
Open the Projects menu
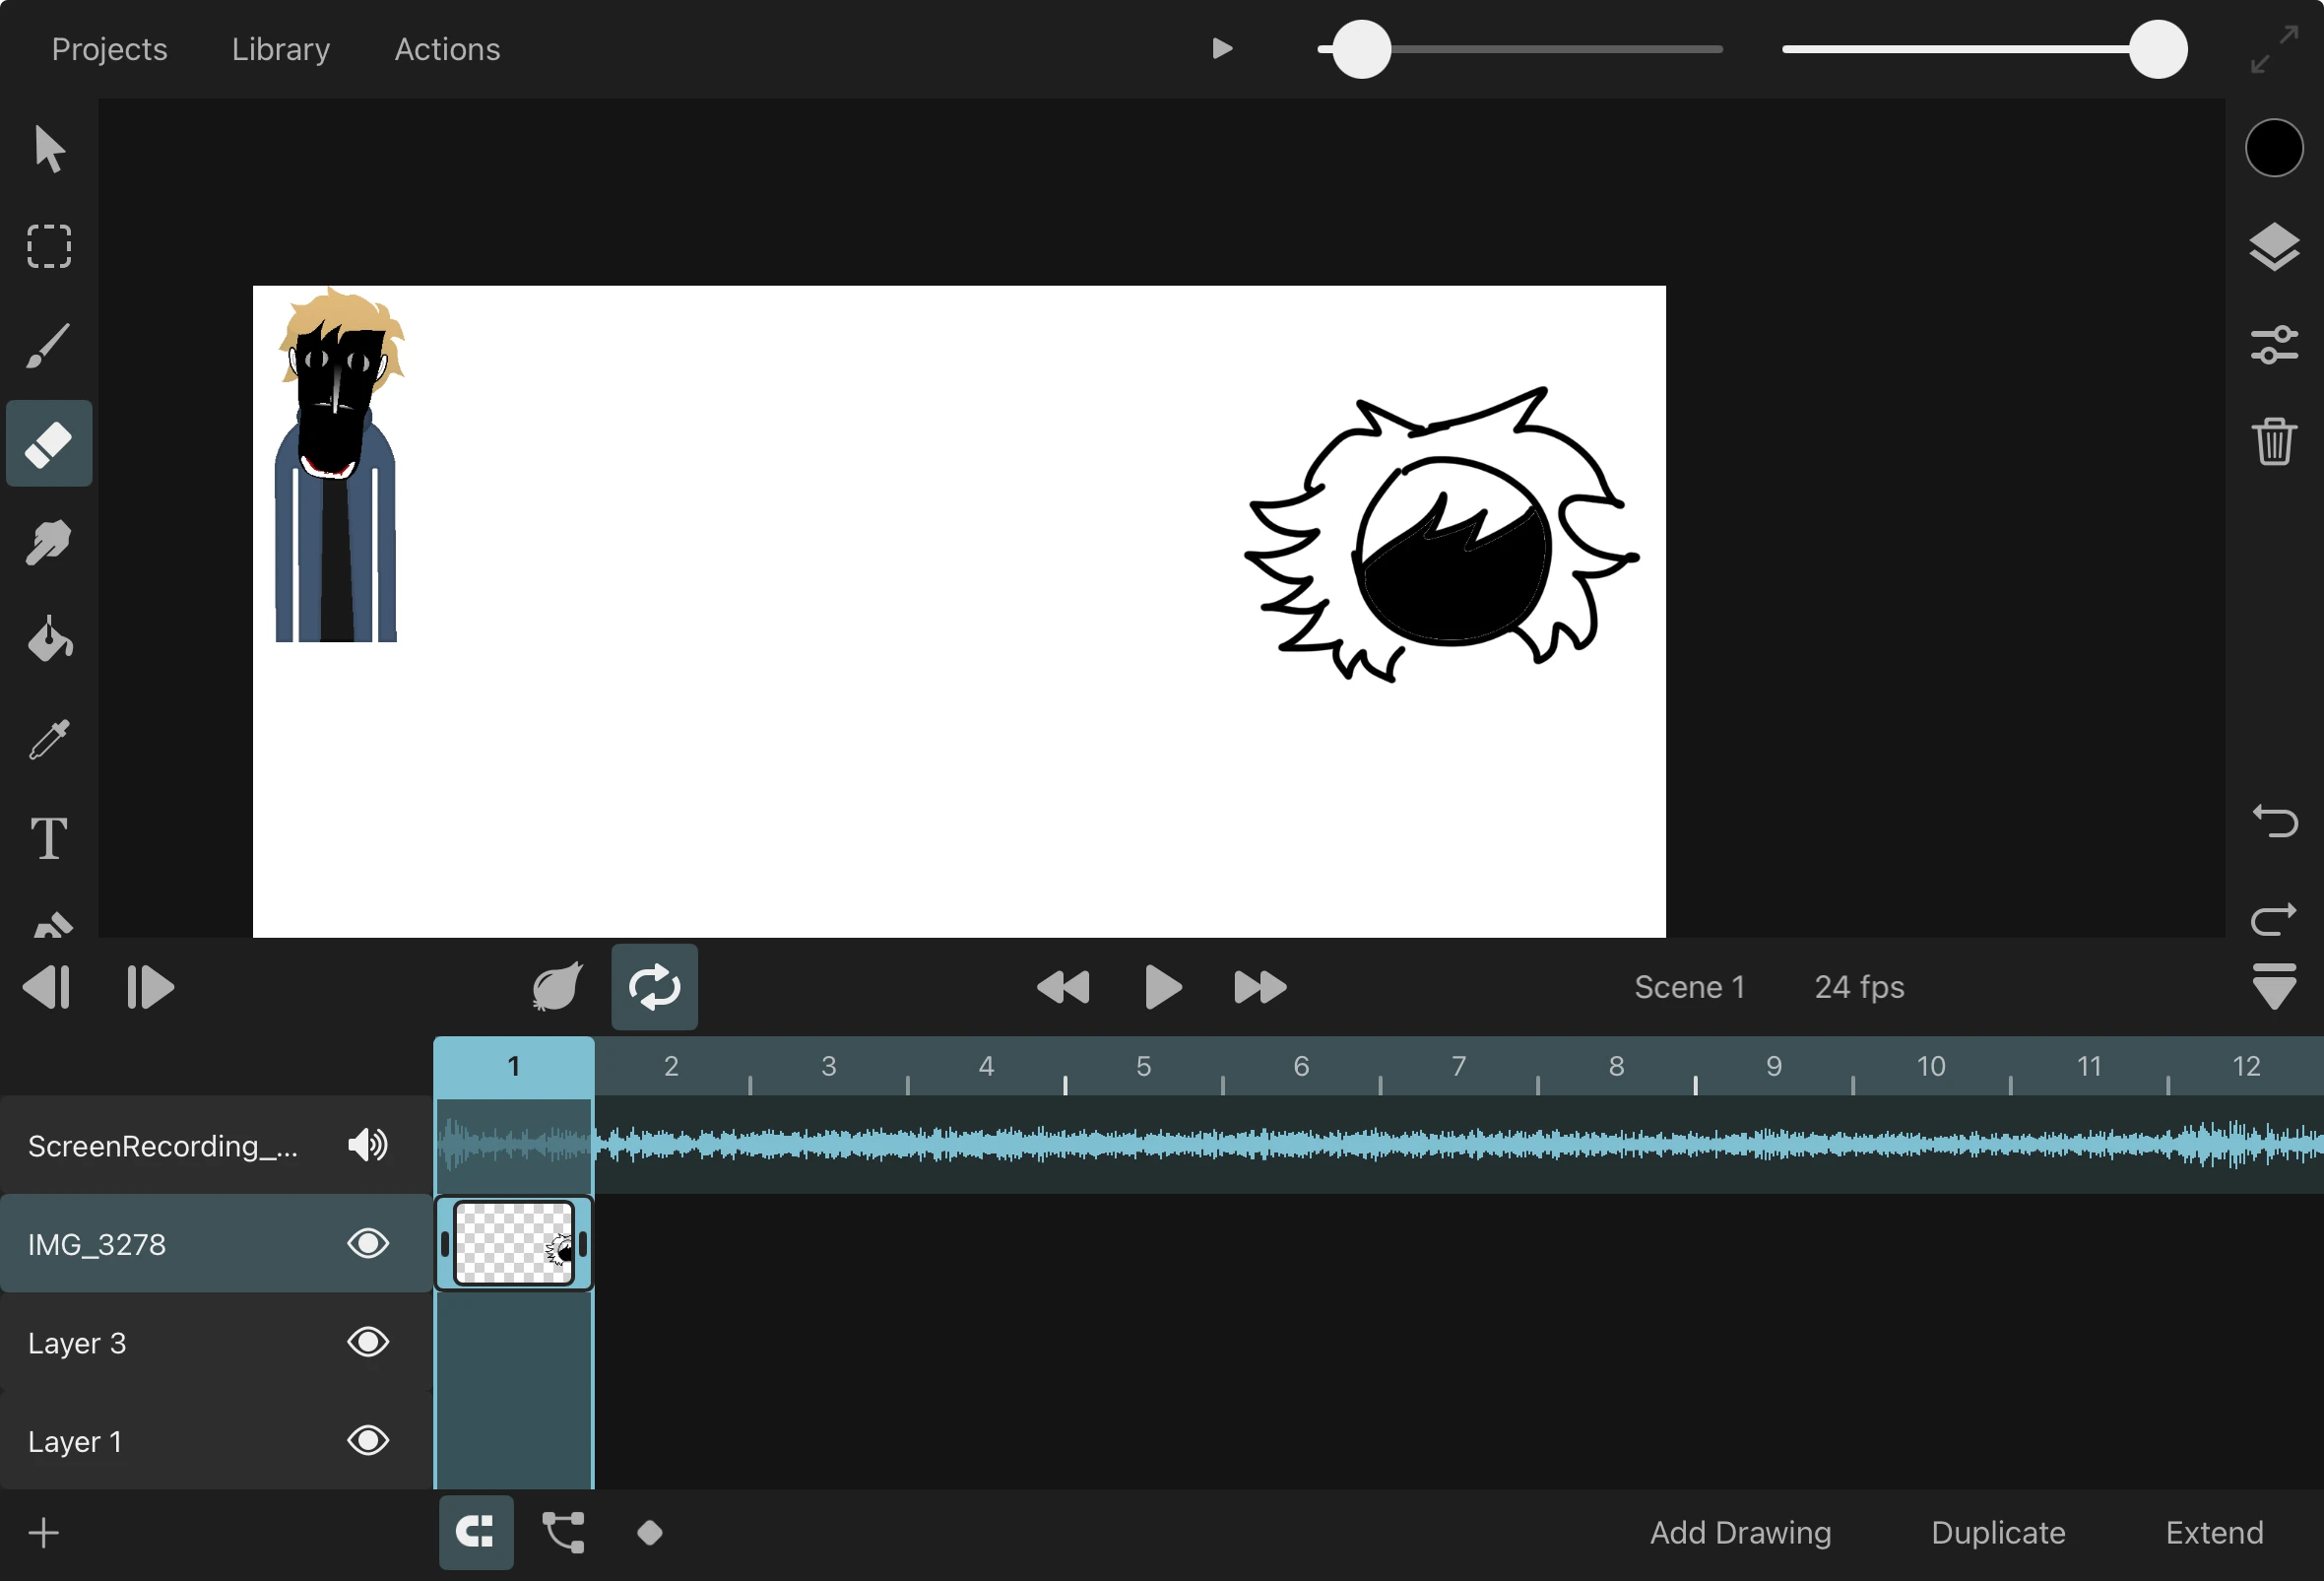point(109,49)
